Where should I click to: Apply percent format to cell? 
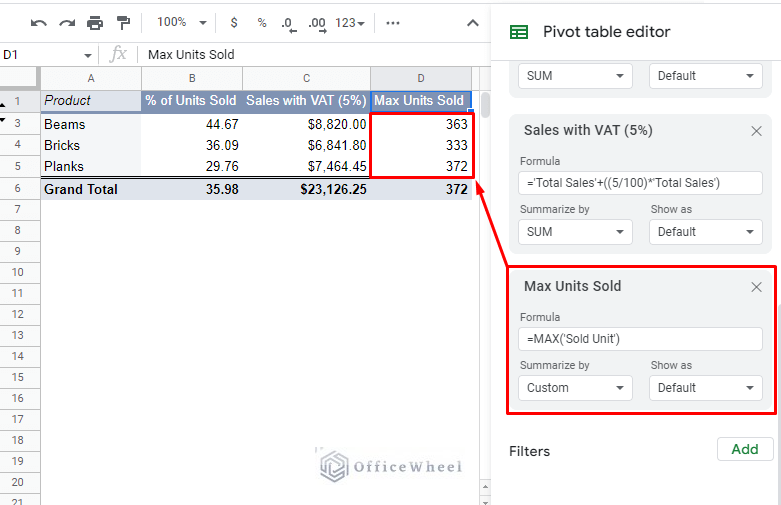click(261, 22)
